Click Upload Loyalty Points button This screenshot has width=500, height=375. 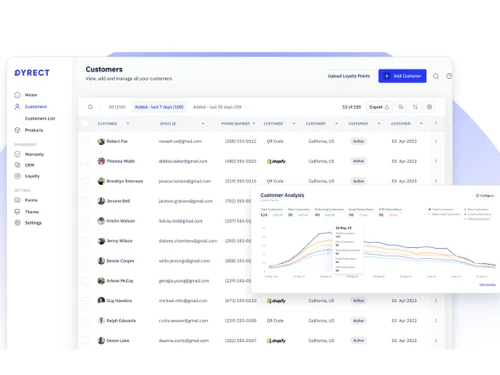[x=349, y=76]
